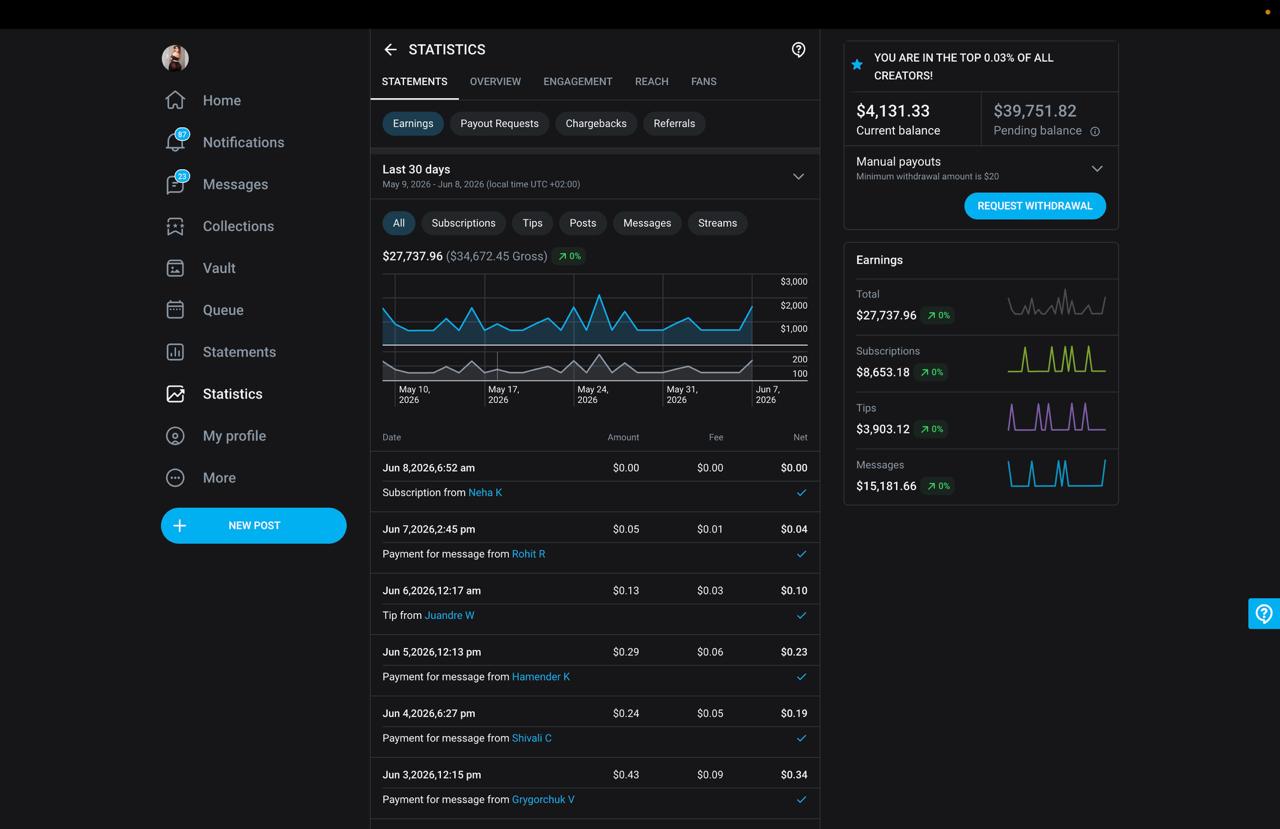Open Rohit R profile link
Image resolution: width=1280 pixels, height=829 pixels.
(x=528, y=554)
